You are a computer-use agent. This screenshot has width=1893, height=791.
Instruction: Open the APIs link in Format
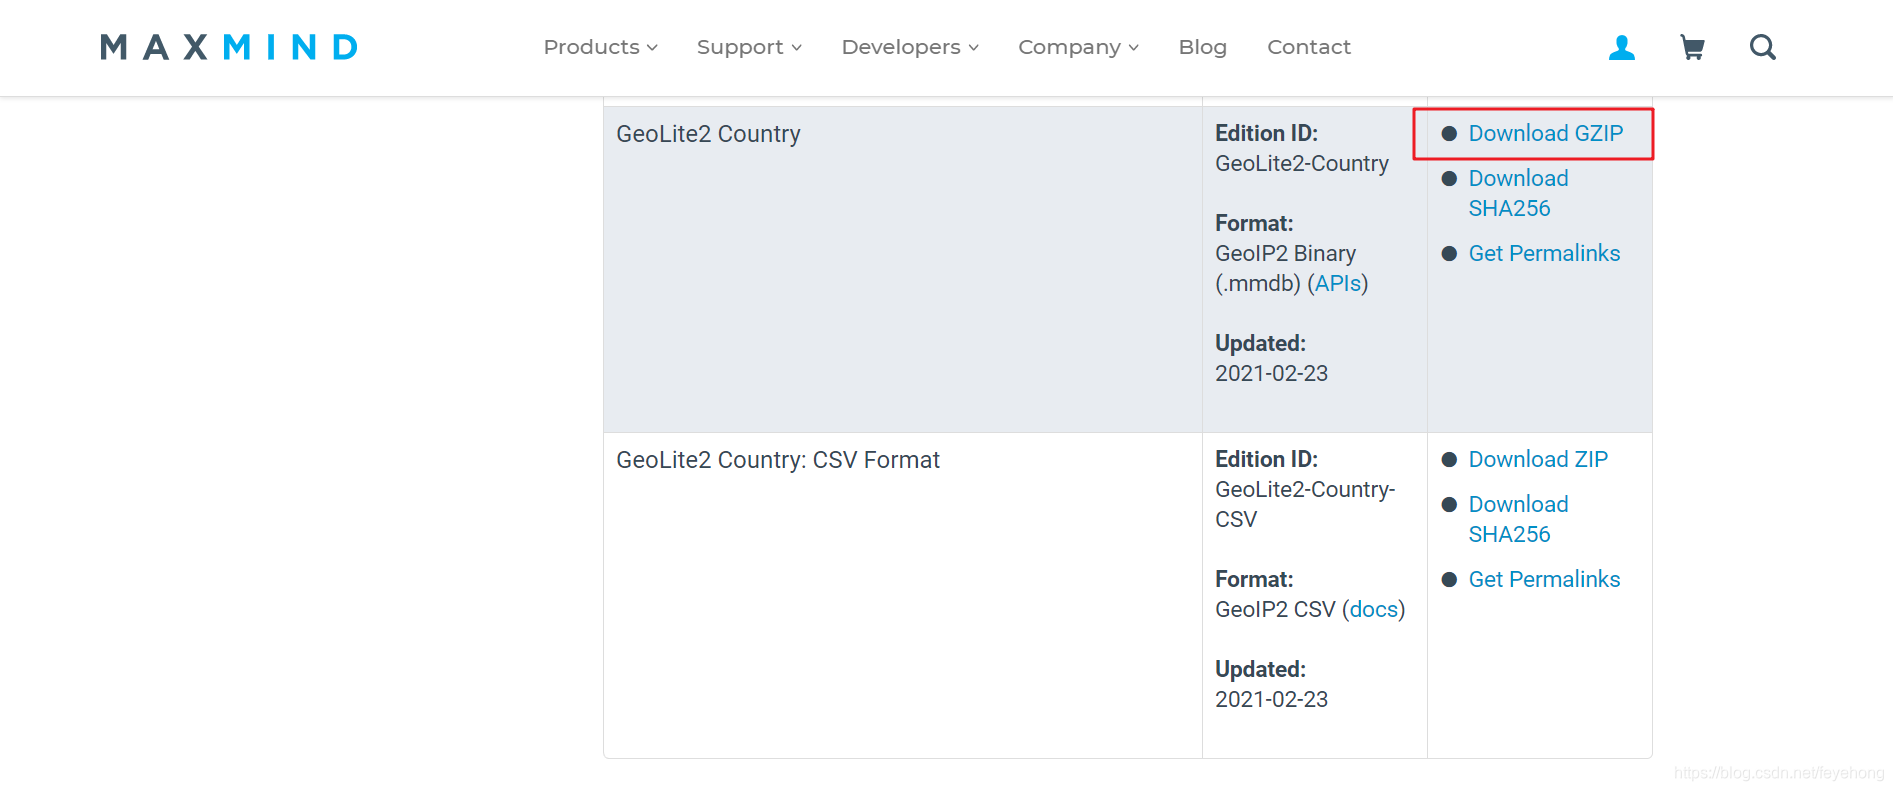(x=1338, y=283)
